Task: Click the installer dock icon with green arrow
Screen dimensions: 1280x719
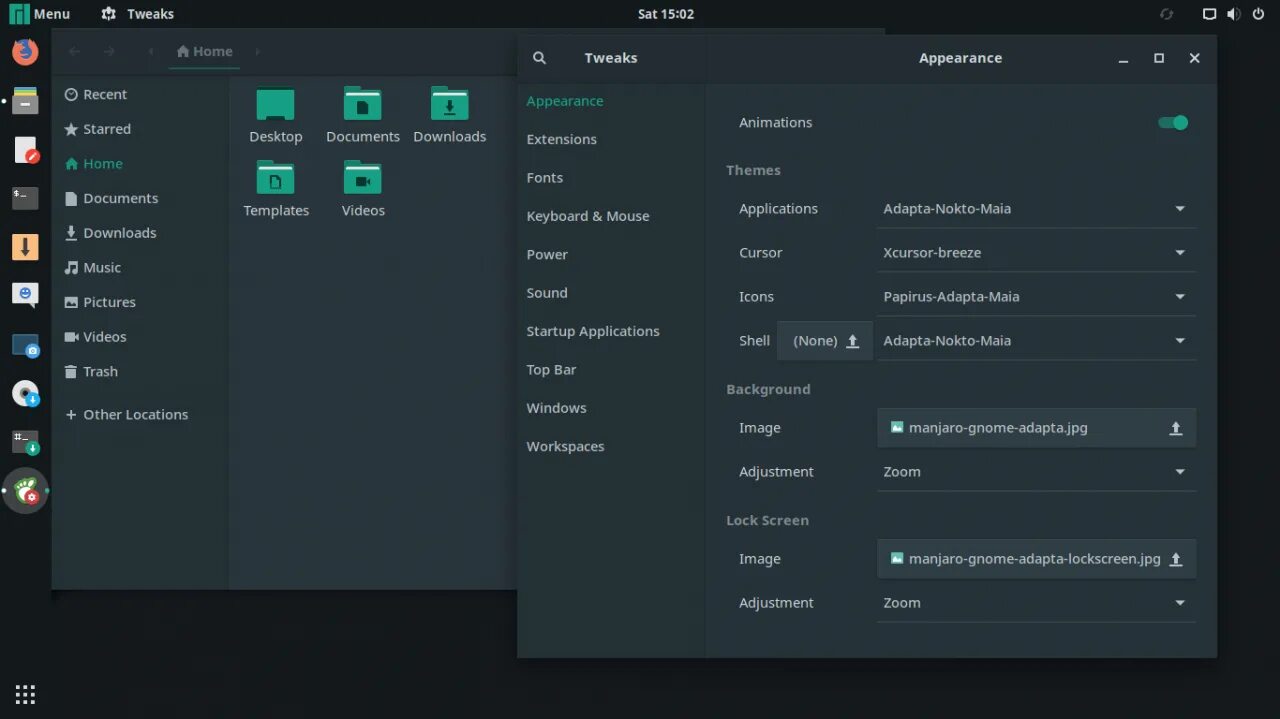Action: coord(25,442)
